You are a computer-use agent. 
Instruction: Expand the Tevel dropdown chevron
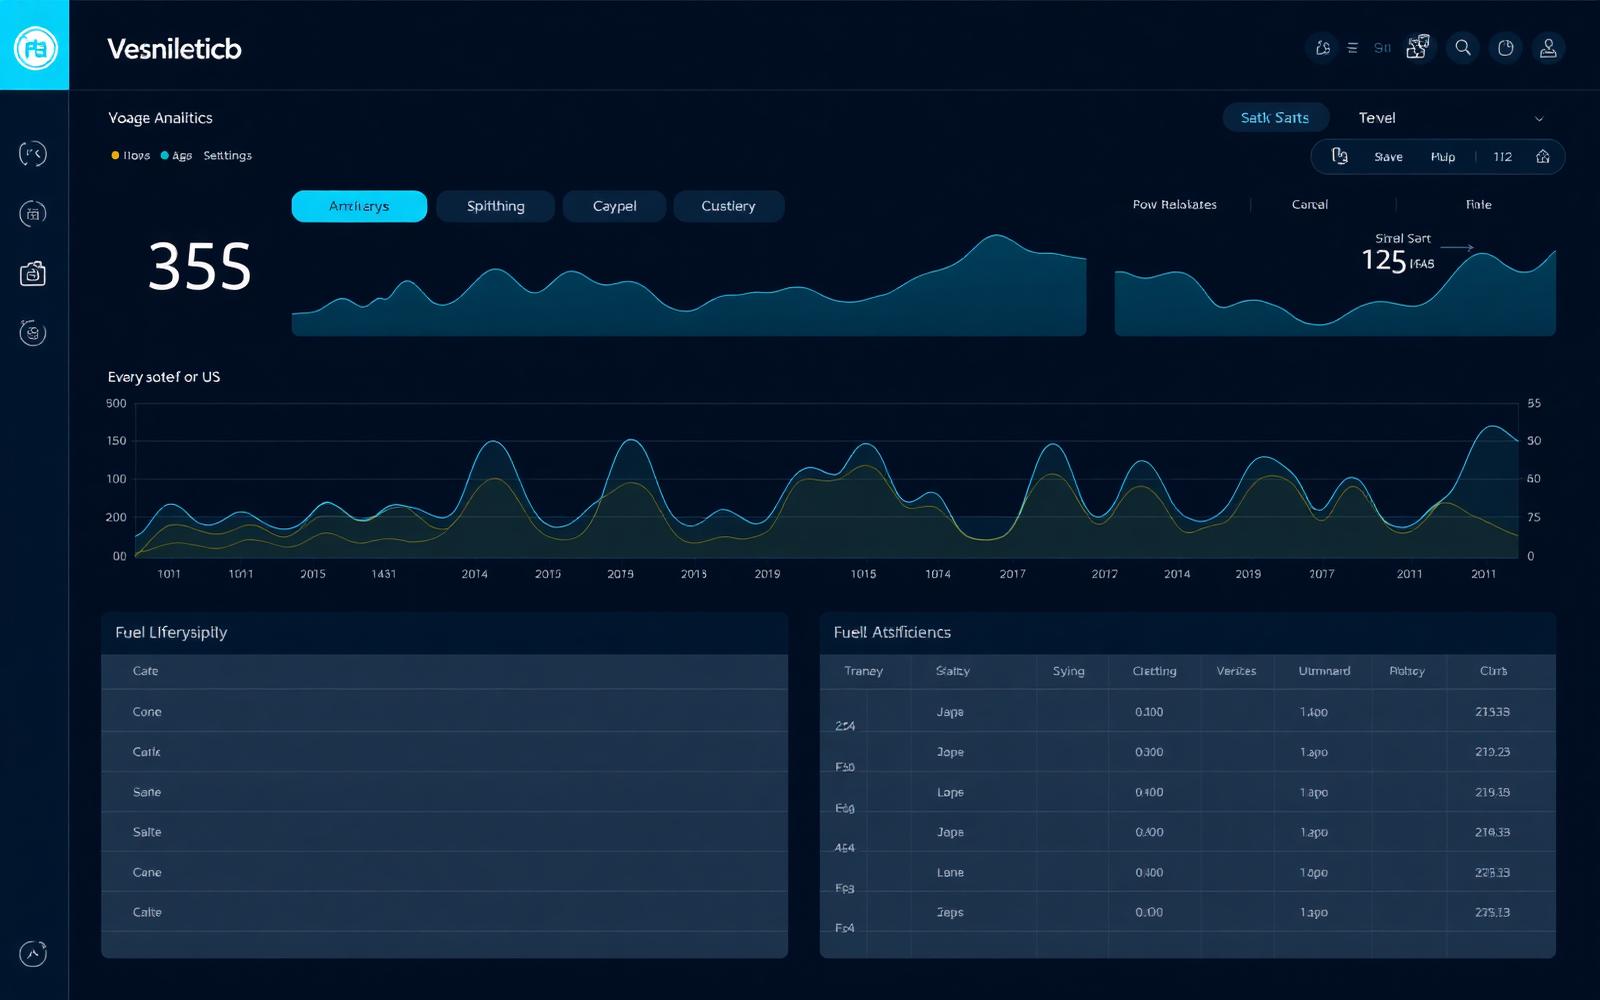pos(1539,119)
